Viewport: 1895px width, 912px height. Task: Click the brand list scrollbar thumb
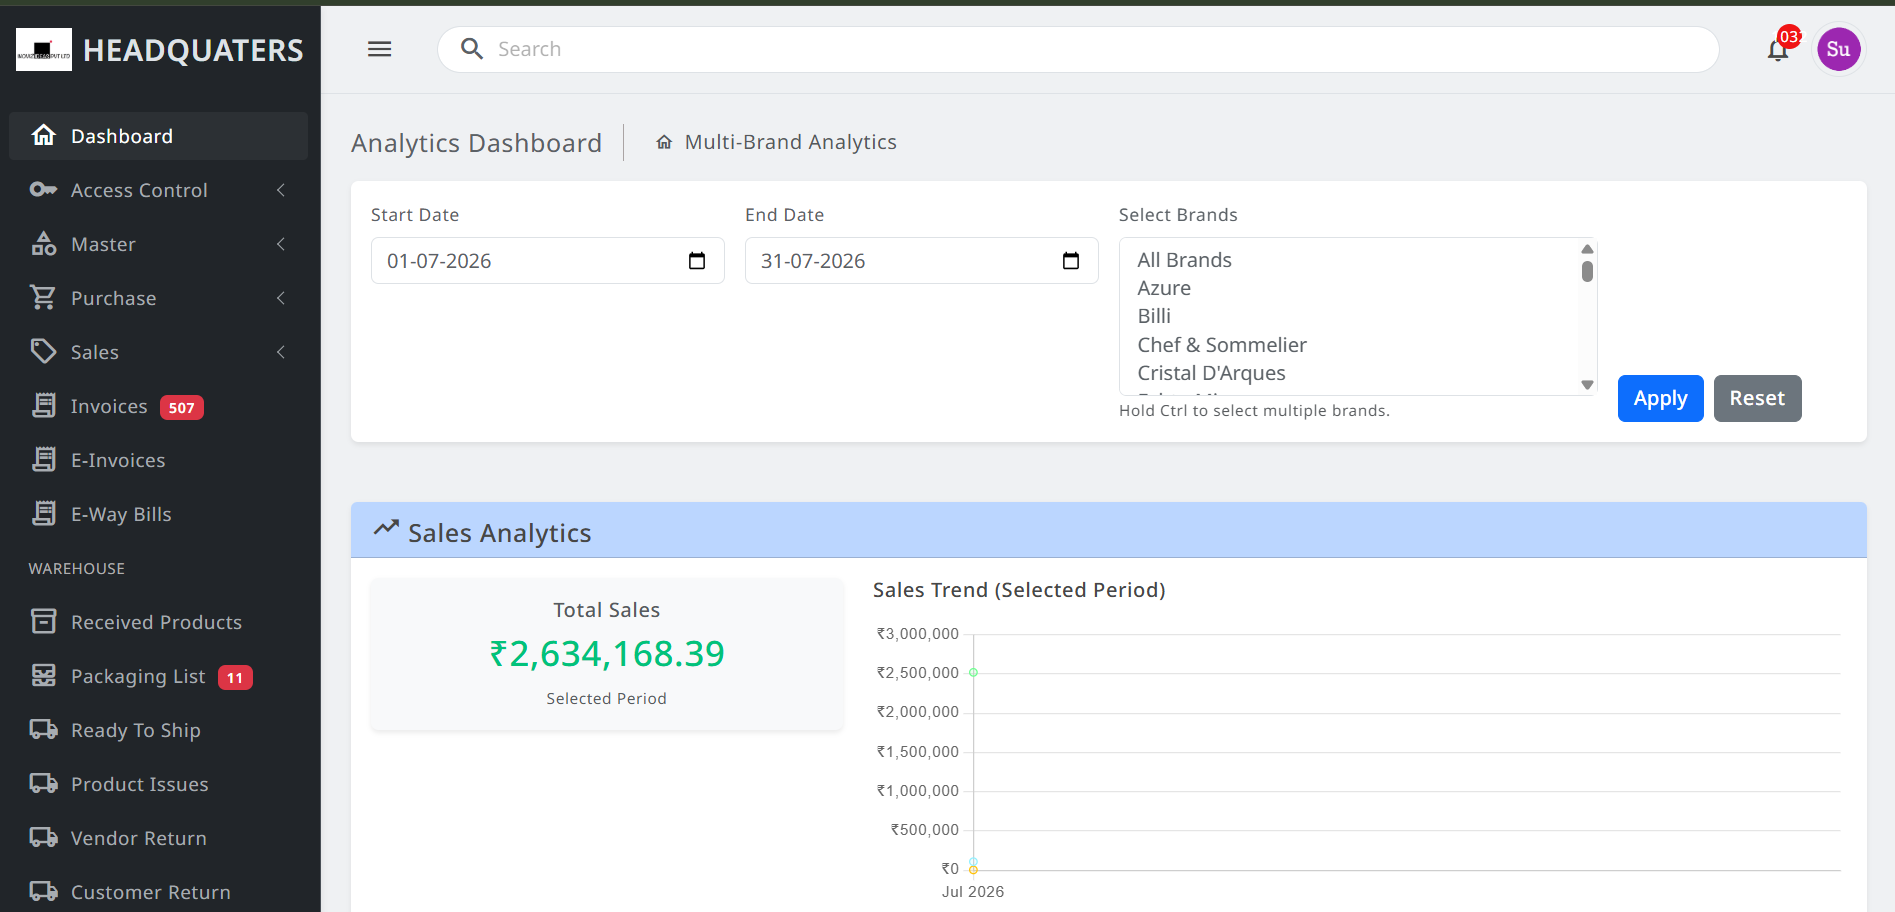[x=1587, y=271]
